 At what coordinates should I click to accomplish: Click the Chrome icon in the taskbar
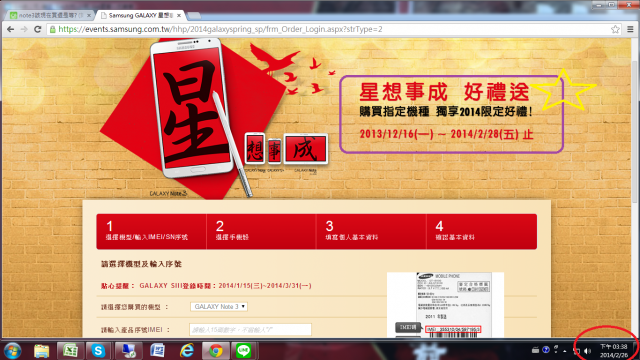(216, 351)
